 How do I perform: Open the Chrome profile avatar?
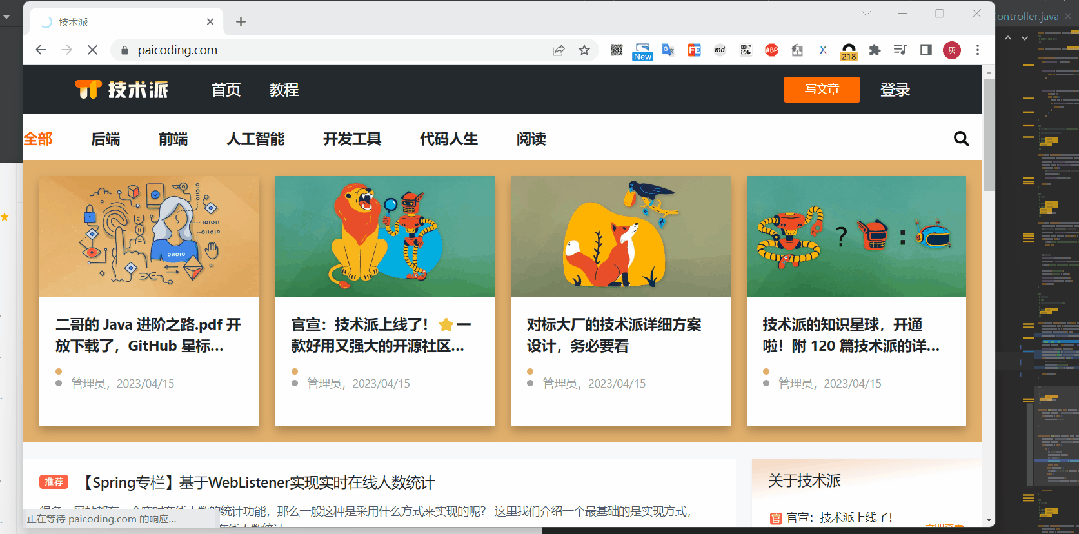[952, 50]
